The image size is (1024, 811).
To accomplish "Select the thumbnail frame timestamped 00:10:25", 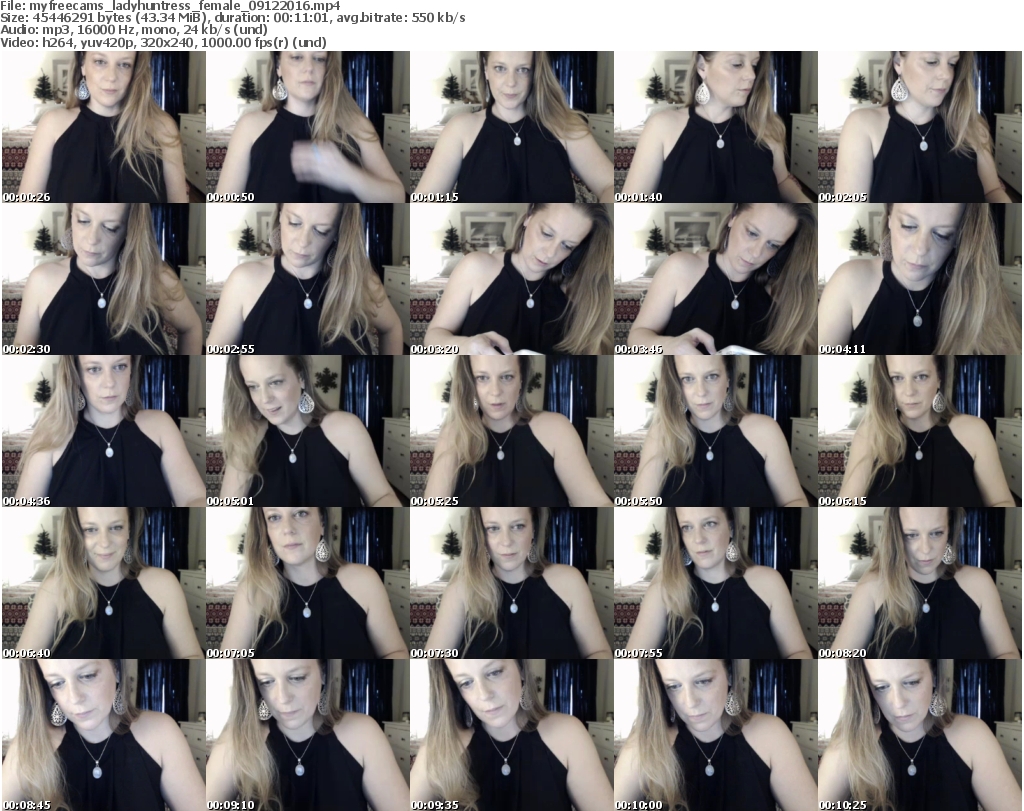I will [920, 735].
